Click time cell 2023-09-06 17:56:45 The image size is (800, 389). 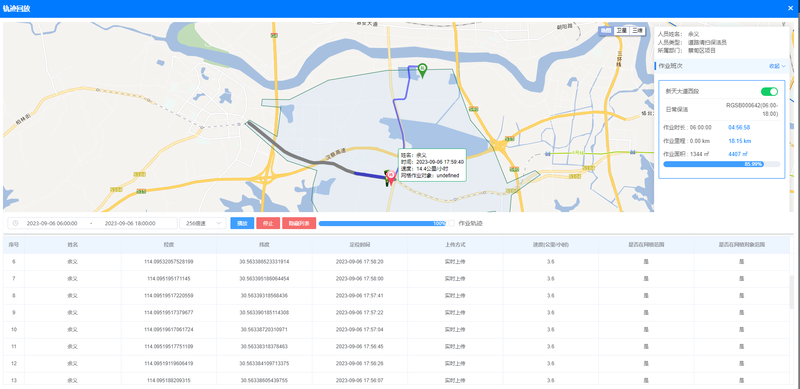coord(360,347)
